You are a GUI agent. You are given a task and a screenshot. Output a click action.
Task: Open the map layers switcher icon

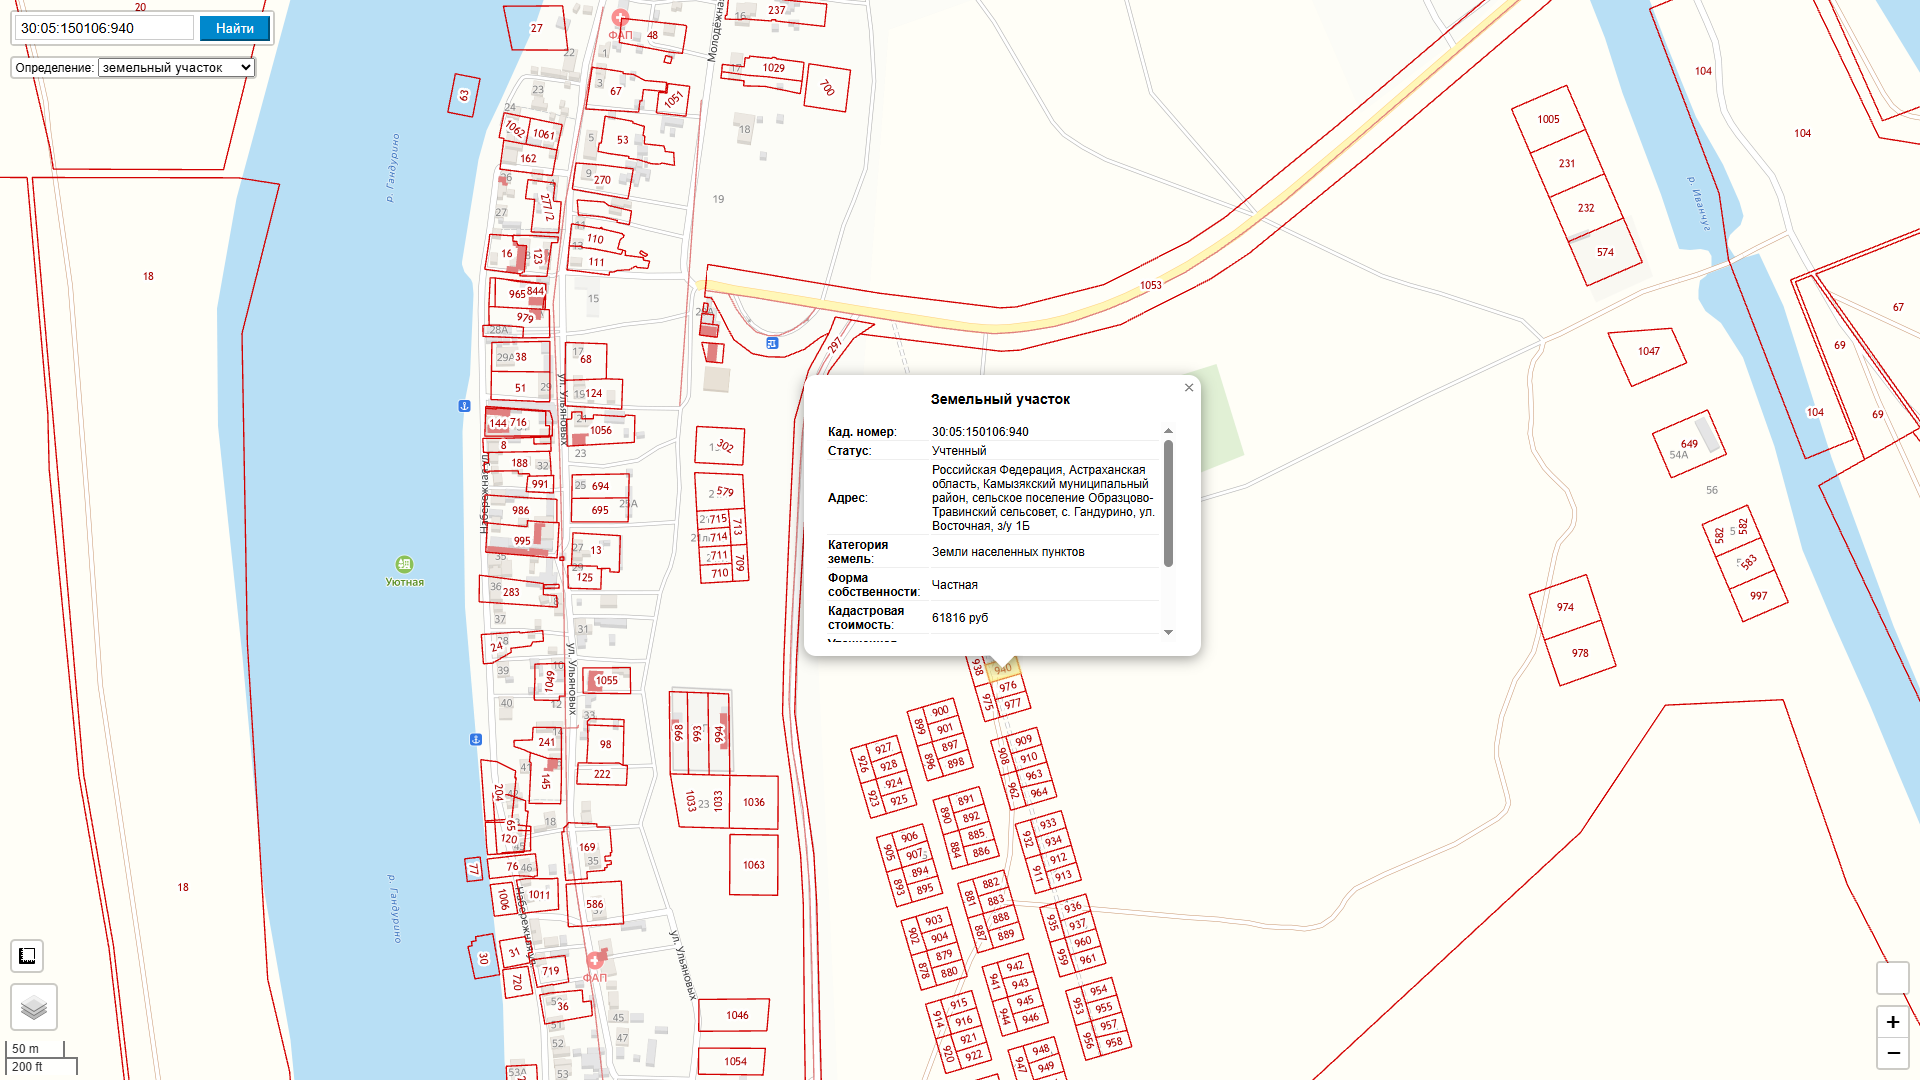[x=34, y=1007]
